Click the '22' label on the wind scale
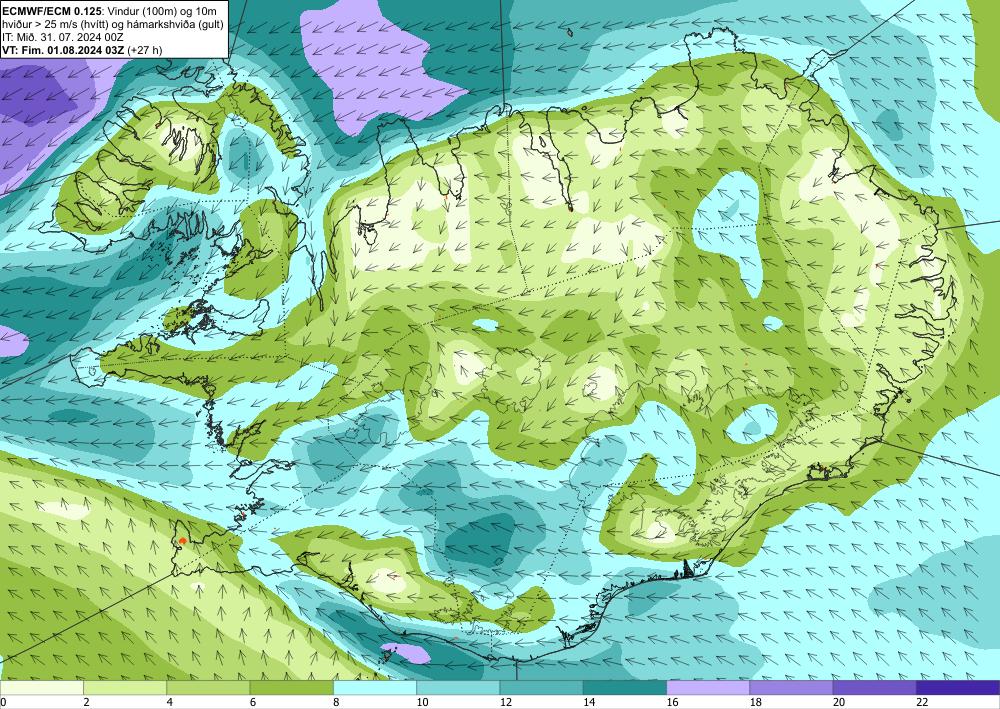Viewport: 1000px width, 709px height. coord(922,702)
